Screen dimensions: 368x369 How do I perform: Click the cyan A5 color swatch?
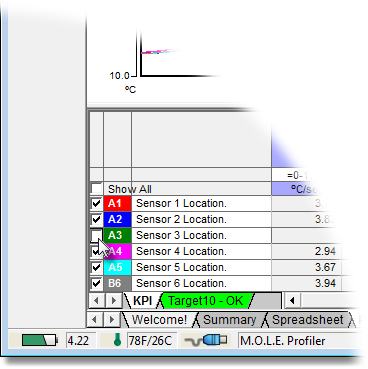pyautogui.click(x=117, y=267)
